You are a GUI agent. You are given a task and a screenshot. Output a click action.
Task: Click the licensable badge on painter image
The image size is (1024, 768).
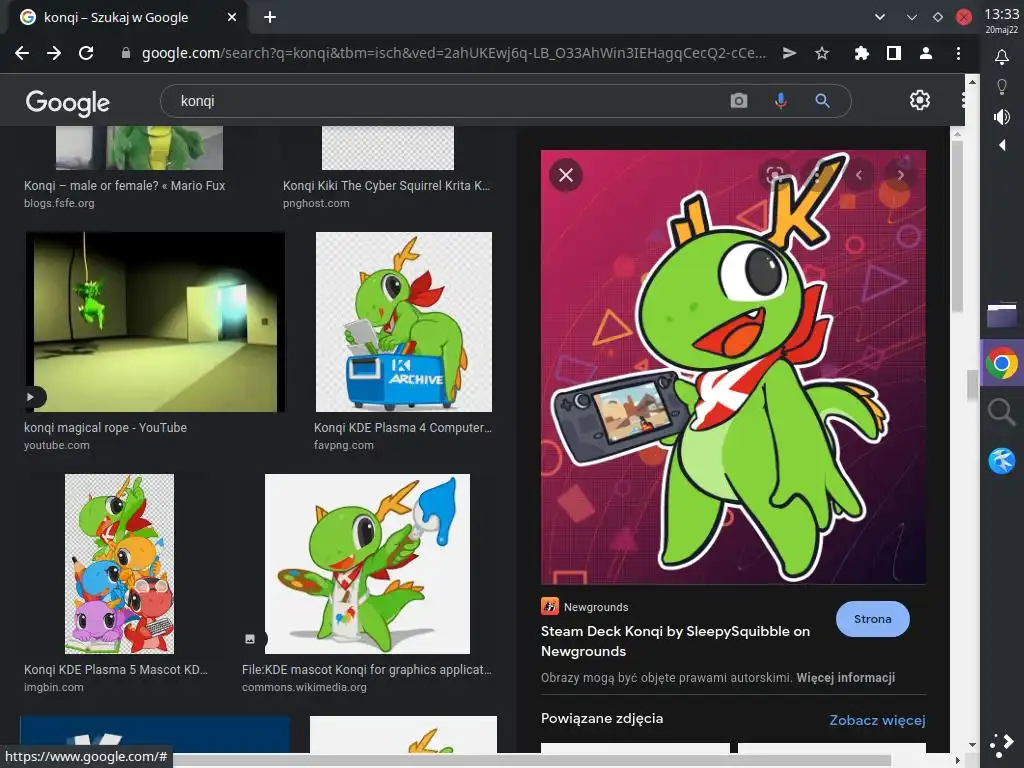250,639
